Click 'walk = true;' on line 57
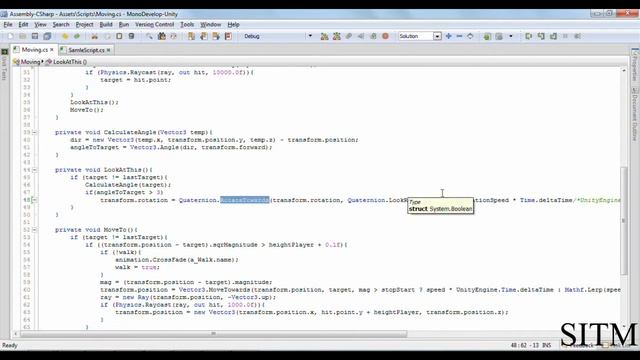This screenshot has width=640, height=360. [x=137, y=267]
